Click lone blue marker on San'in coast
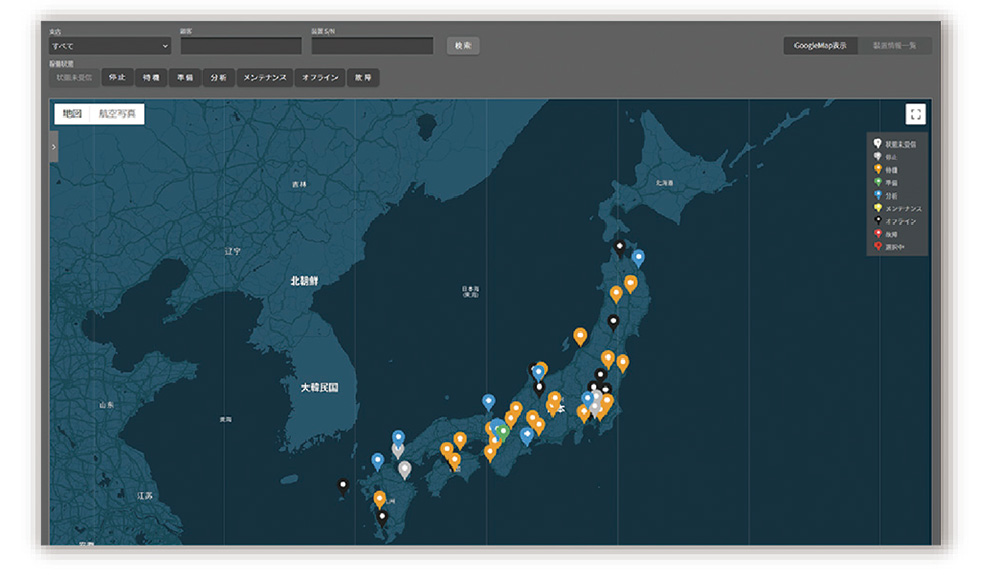The width and height of the screenshot is (1000, 580). coord(489,403)
